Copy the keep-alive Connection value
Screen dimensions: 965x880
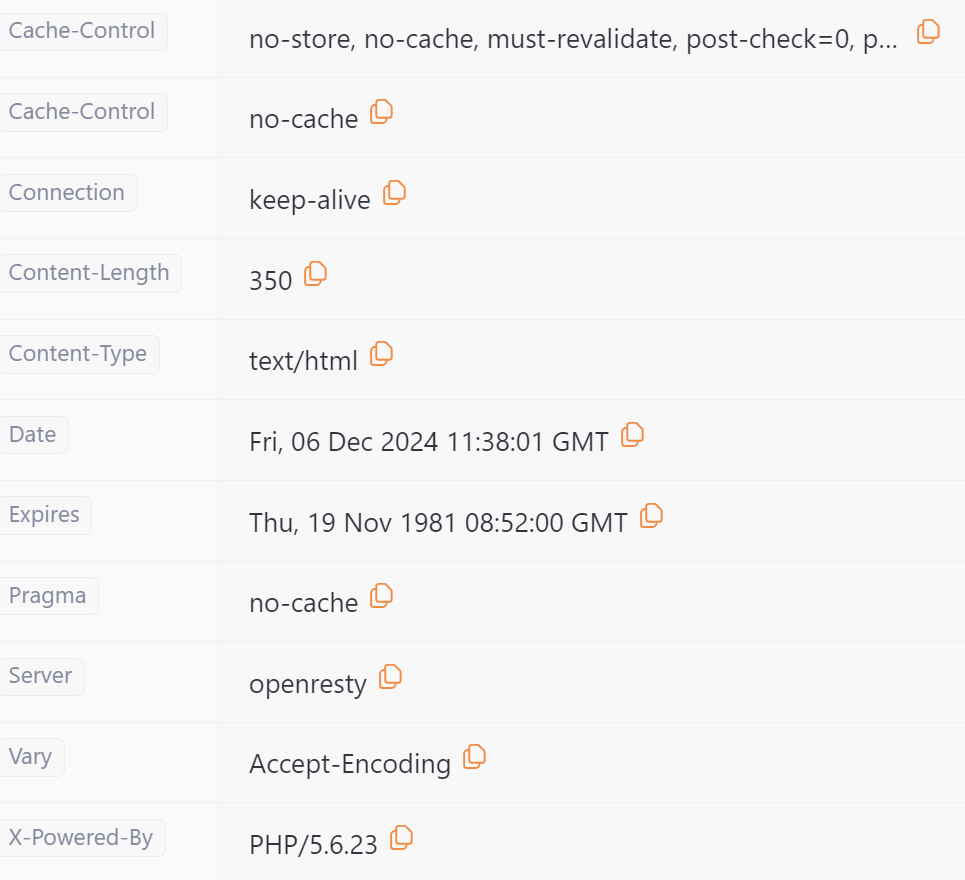[394, 193]
